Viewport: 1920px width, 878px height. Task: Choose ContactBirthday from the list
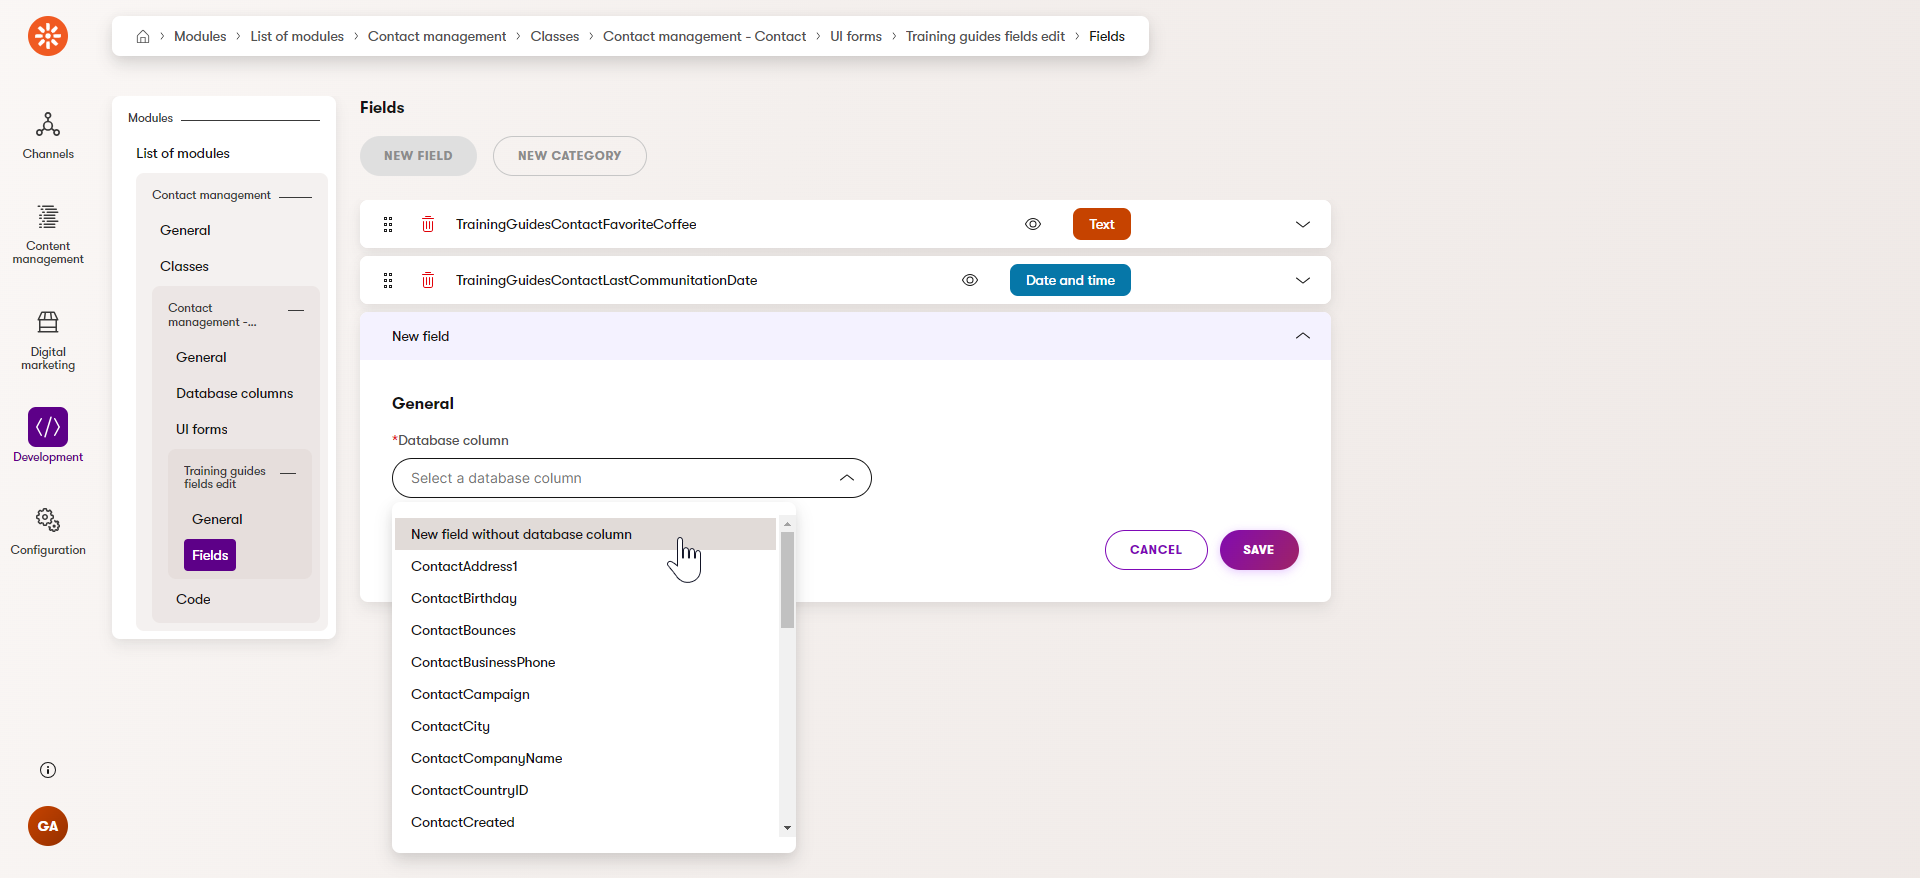pos(585,598)
